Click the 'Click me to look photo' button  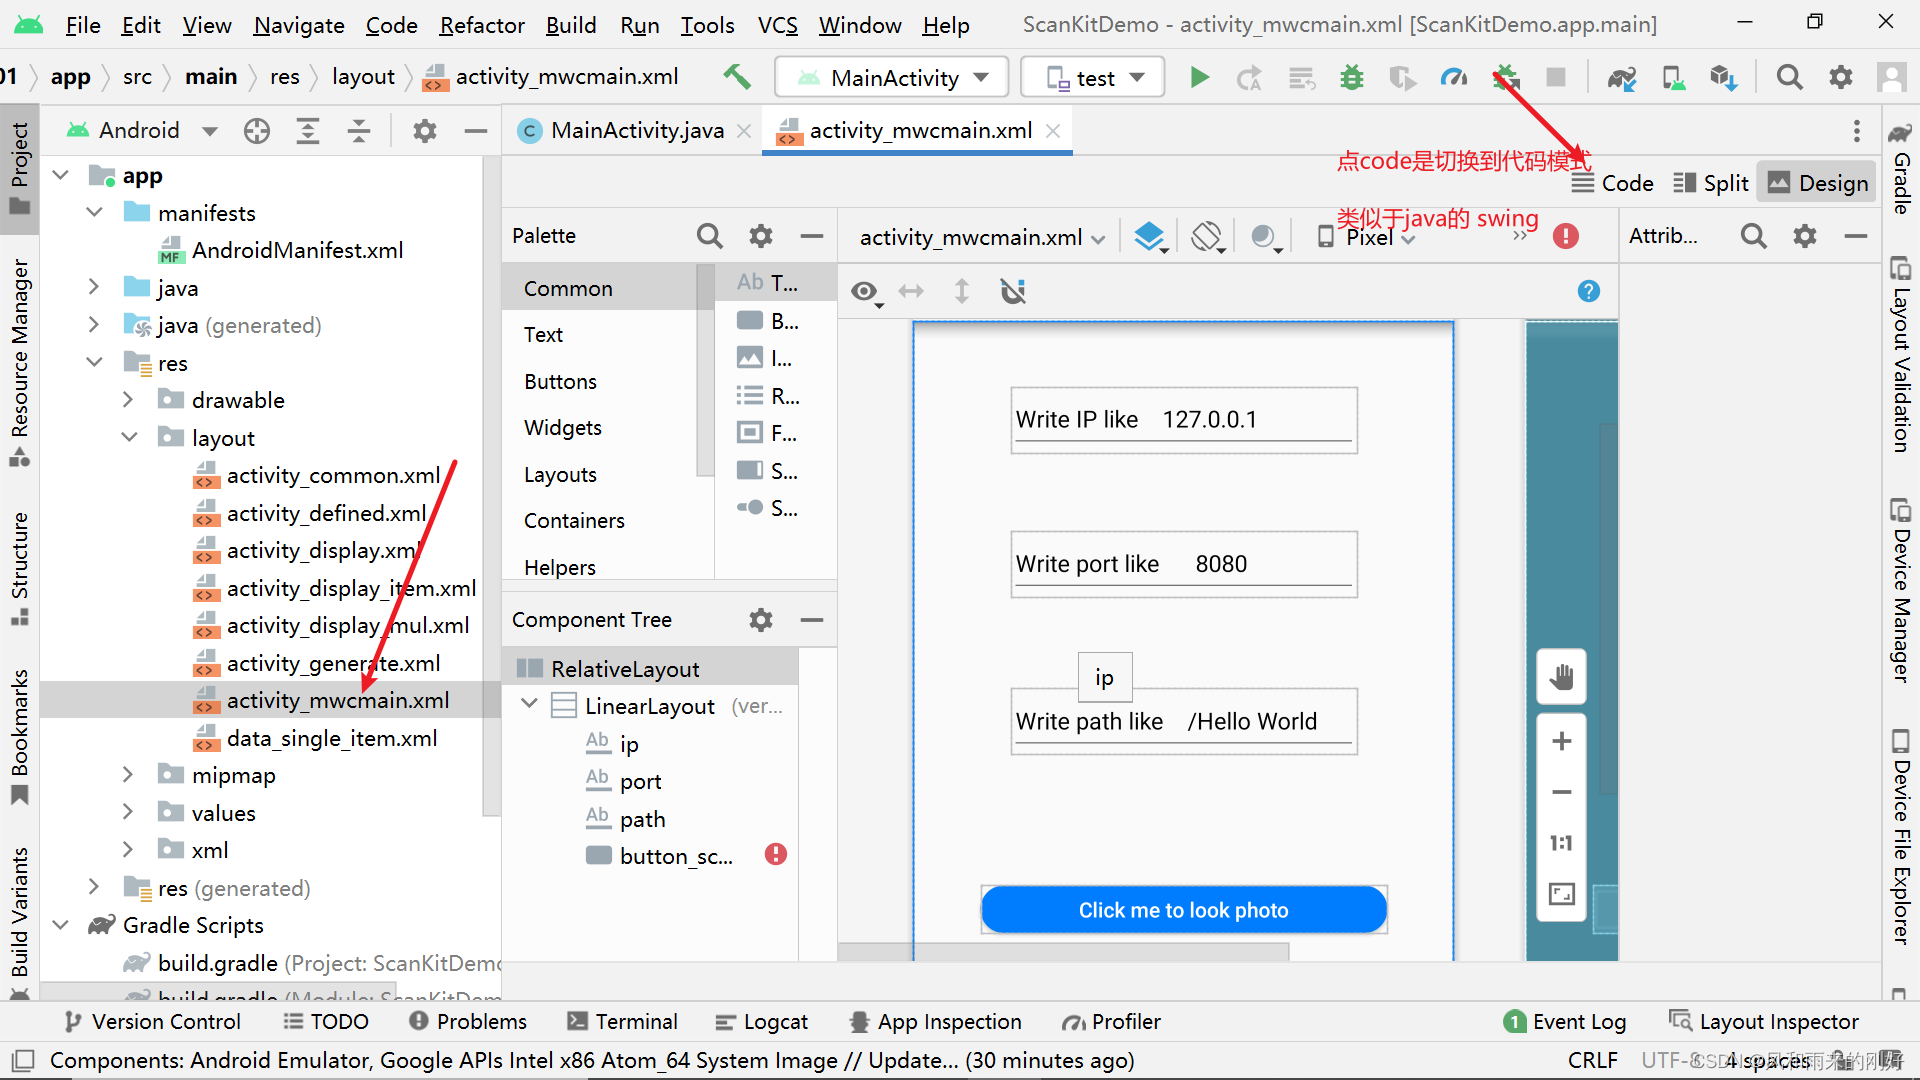click(1183, 910)
